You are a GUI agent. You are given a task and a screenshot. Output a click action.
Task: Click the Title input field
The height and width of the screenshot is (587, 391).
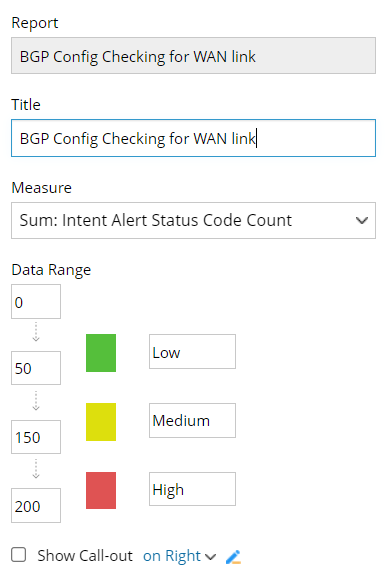(x=193, y=138)
